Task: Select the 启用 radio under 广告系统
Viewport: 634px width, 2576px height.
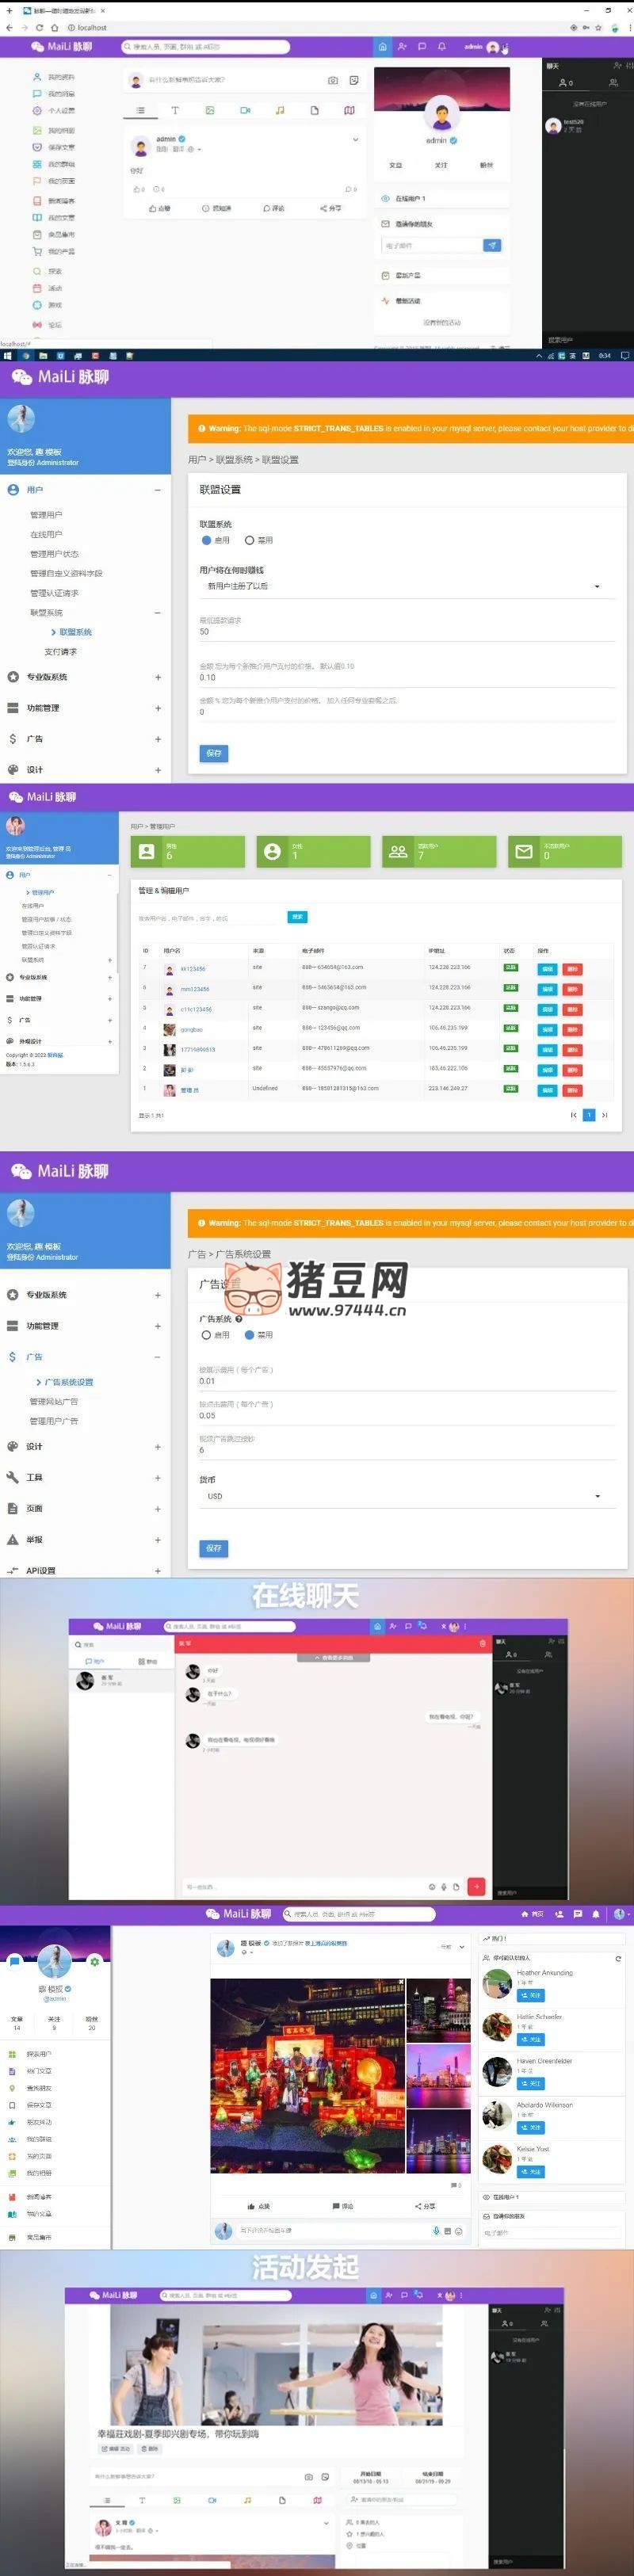Action: click(206, 1335)
